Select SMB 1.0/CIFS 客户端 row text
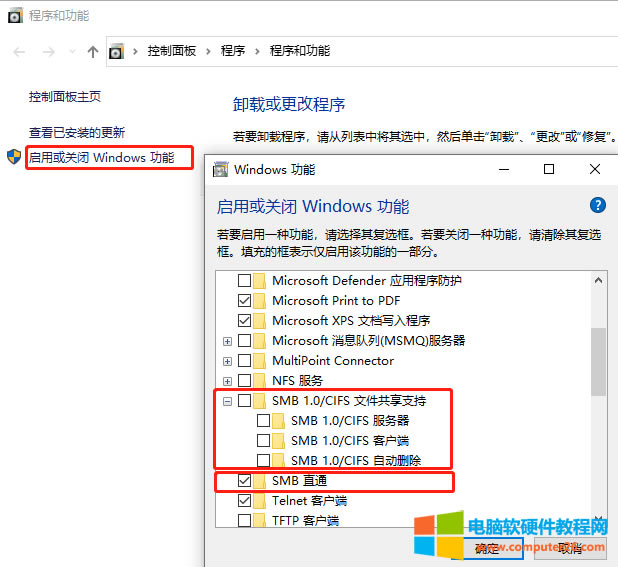The width and height of the screenshot is (618, 567). [x=350, y=441]
